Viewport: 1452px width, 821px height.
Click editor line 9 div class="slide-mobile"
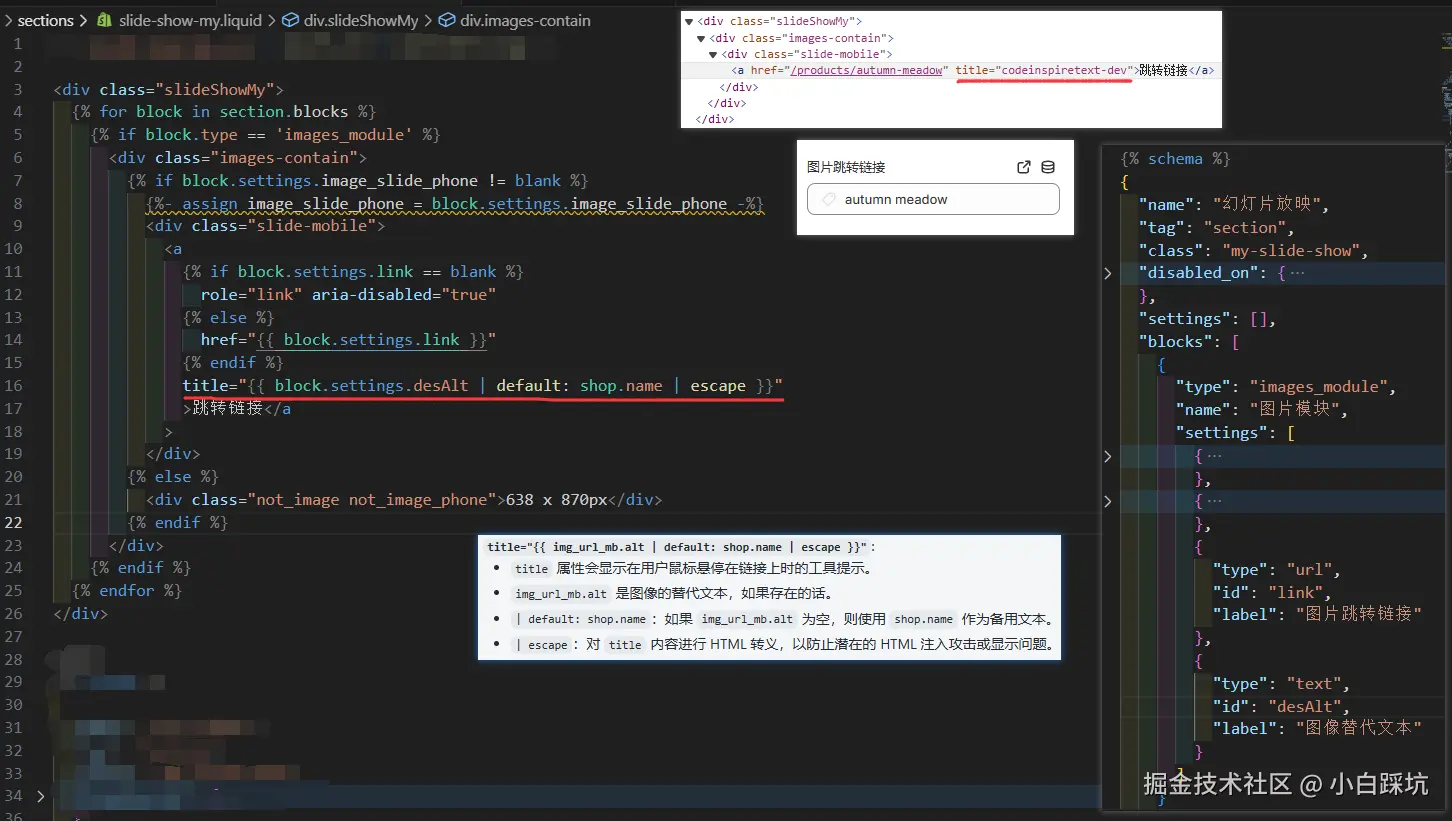[265, 225]
